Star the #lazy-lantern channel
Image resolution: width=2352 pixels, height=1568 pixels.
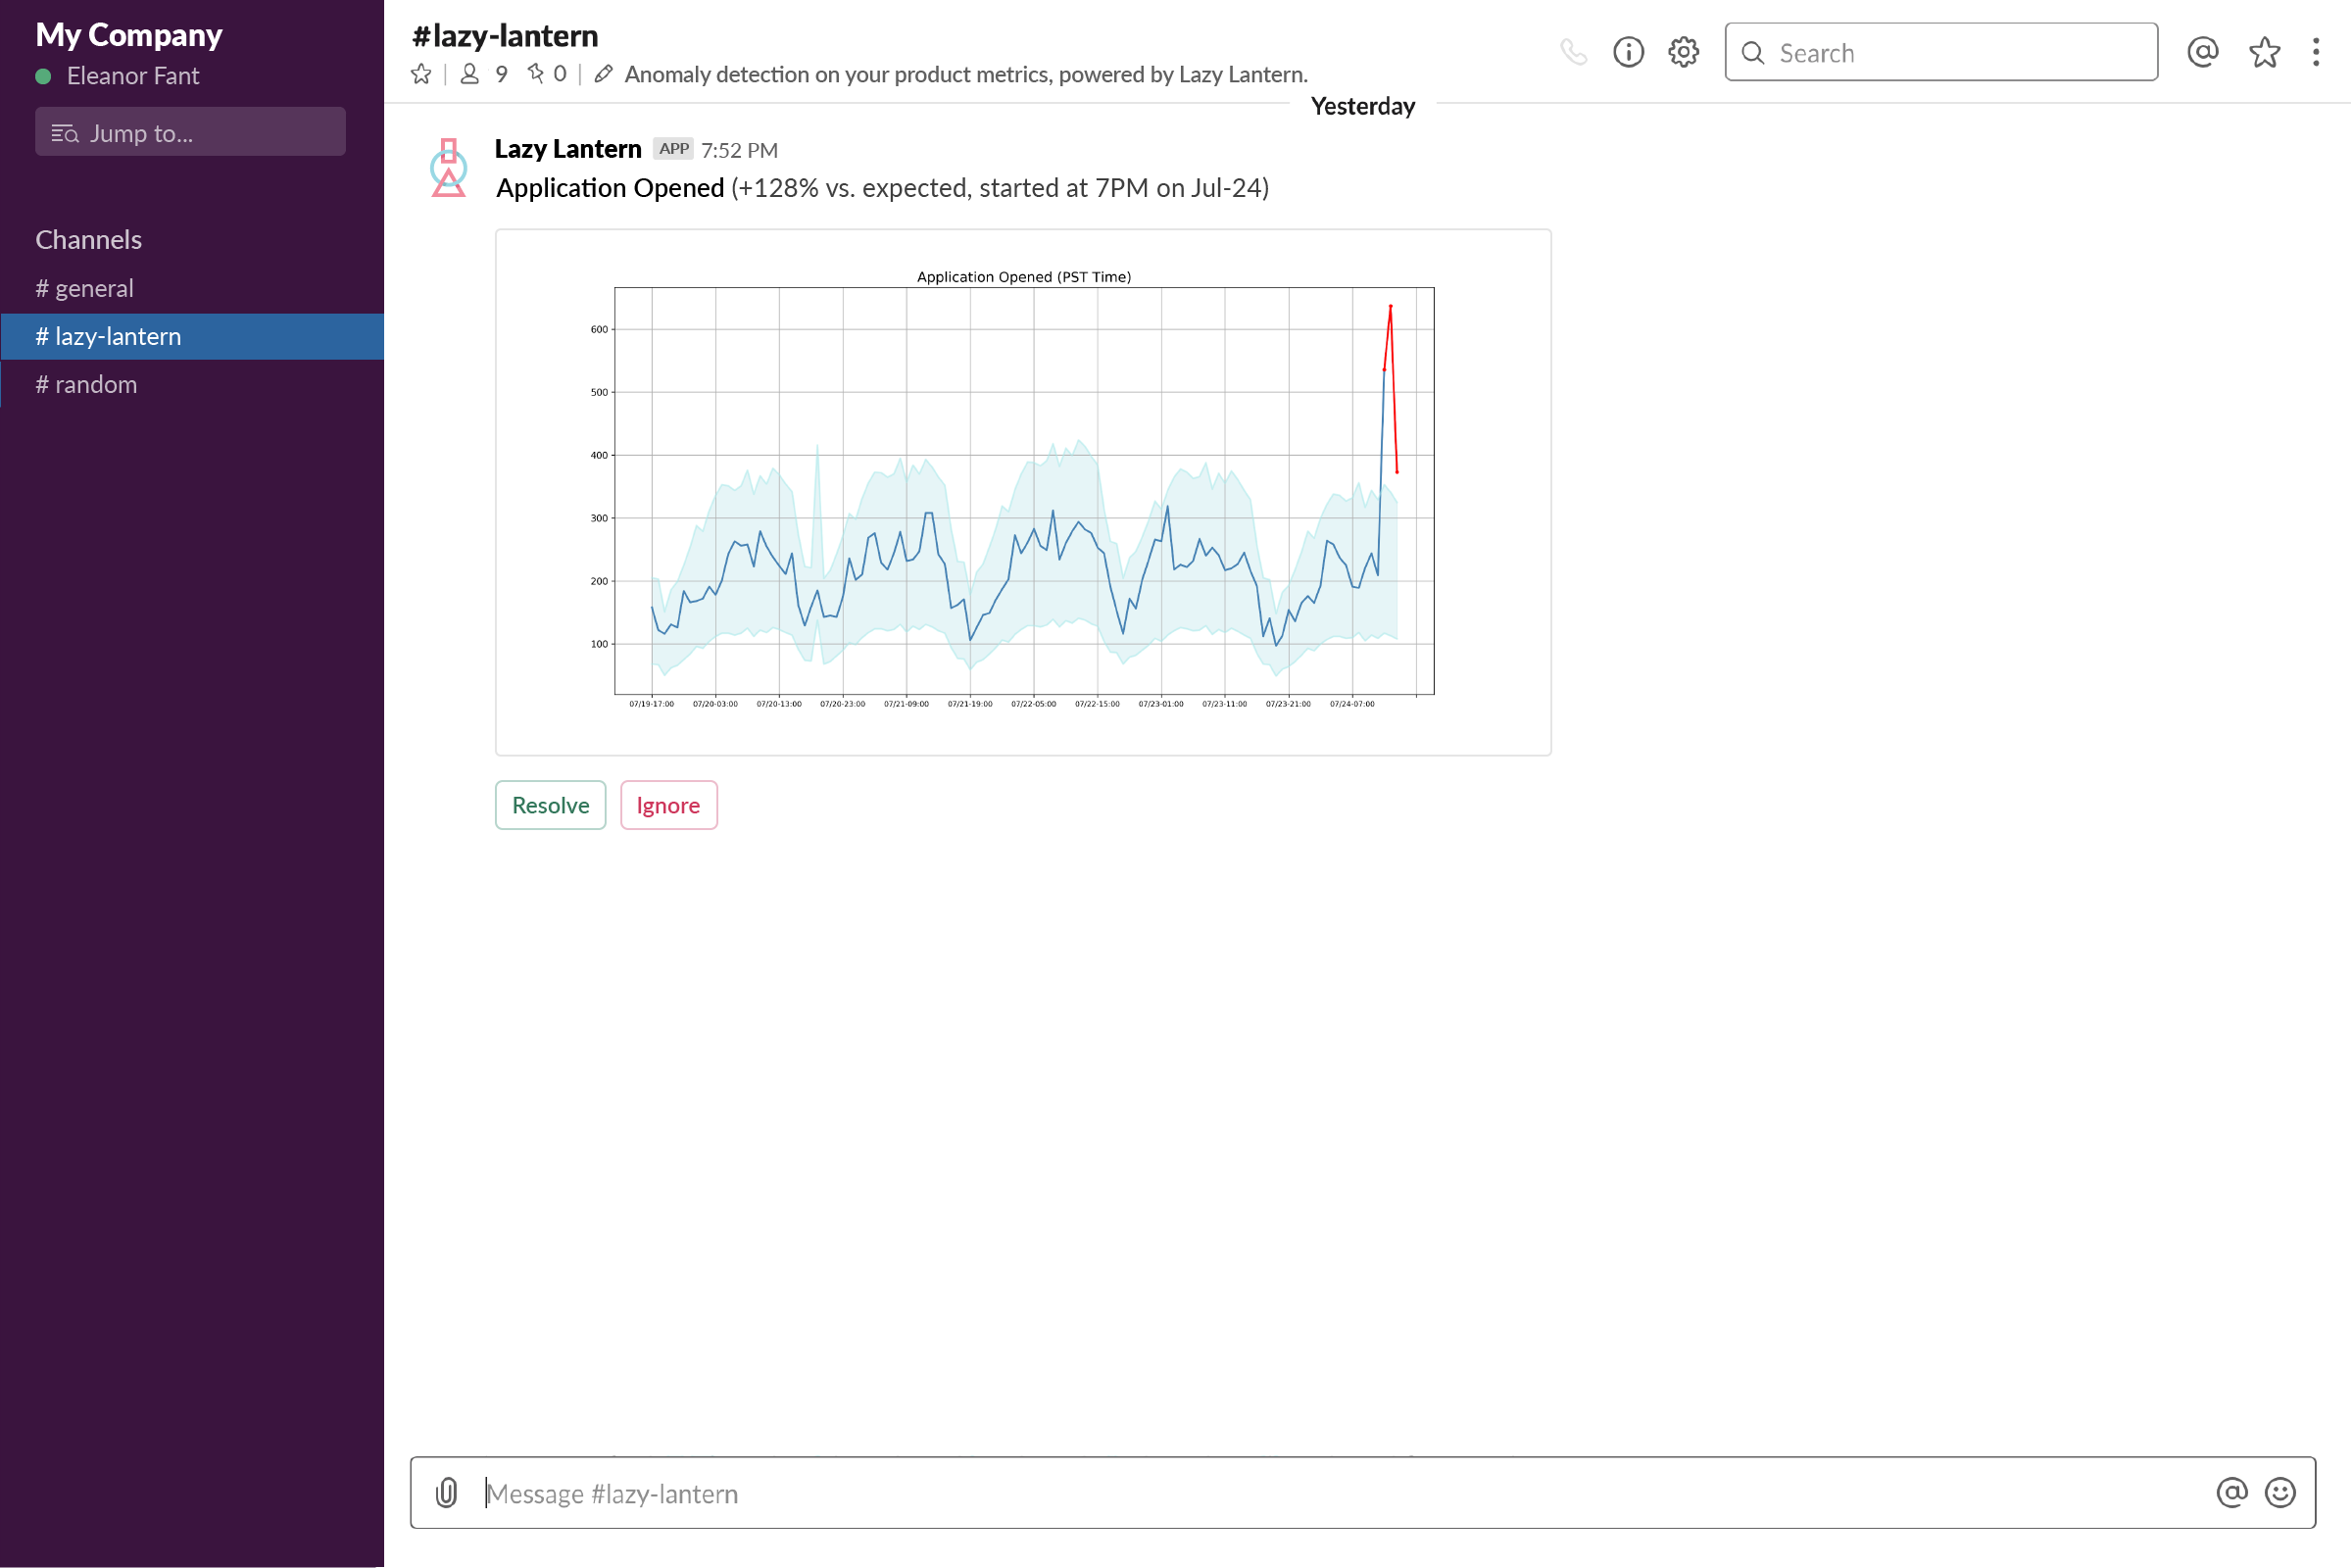pyautogui.click(x=421, y=73)
